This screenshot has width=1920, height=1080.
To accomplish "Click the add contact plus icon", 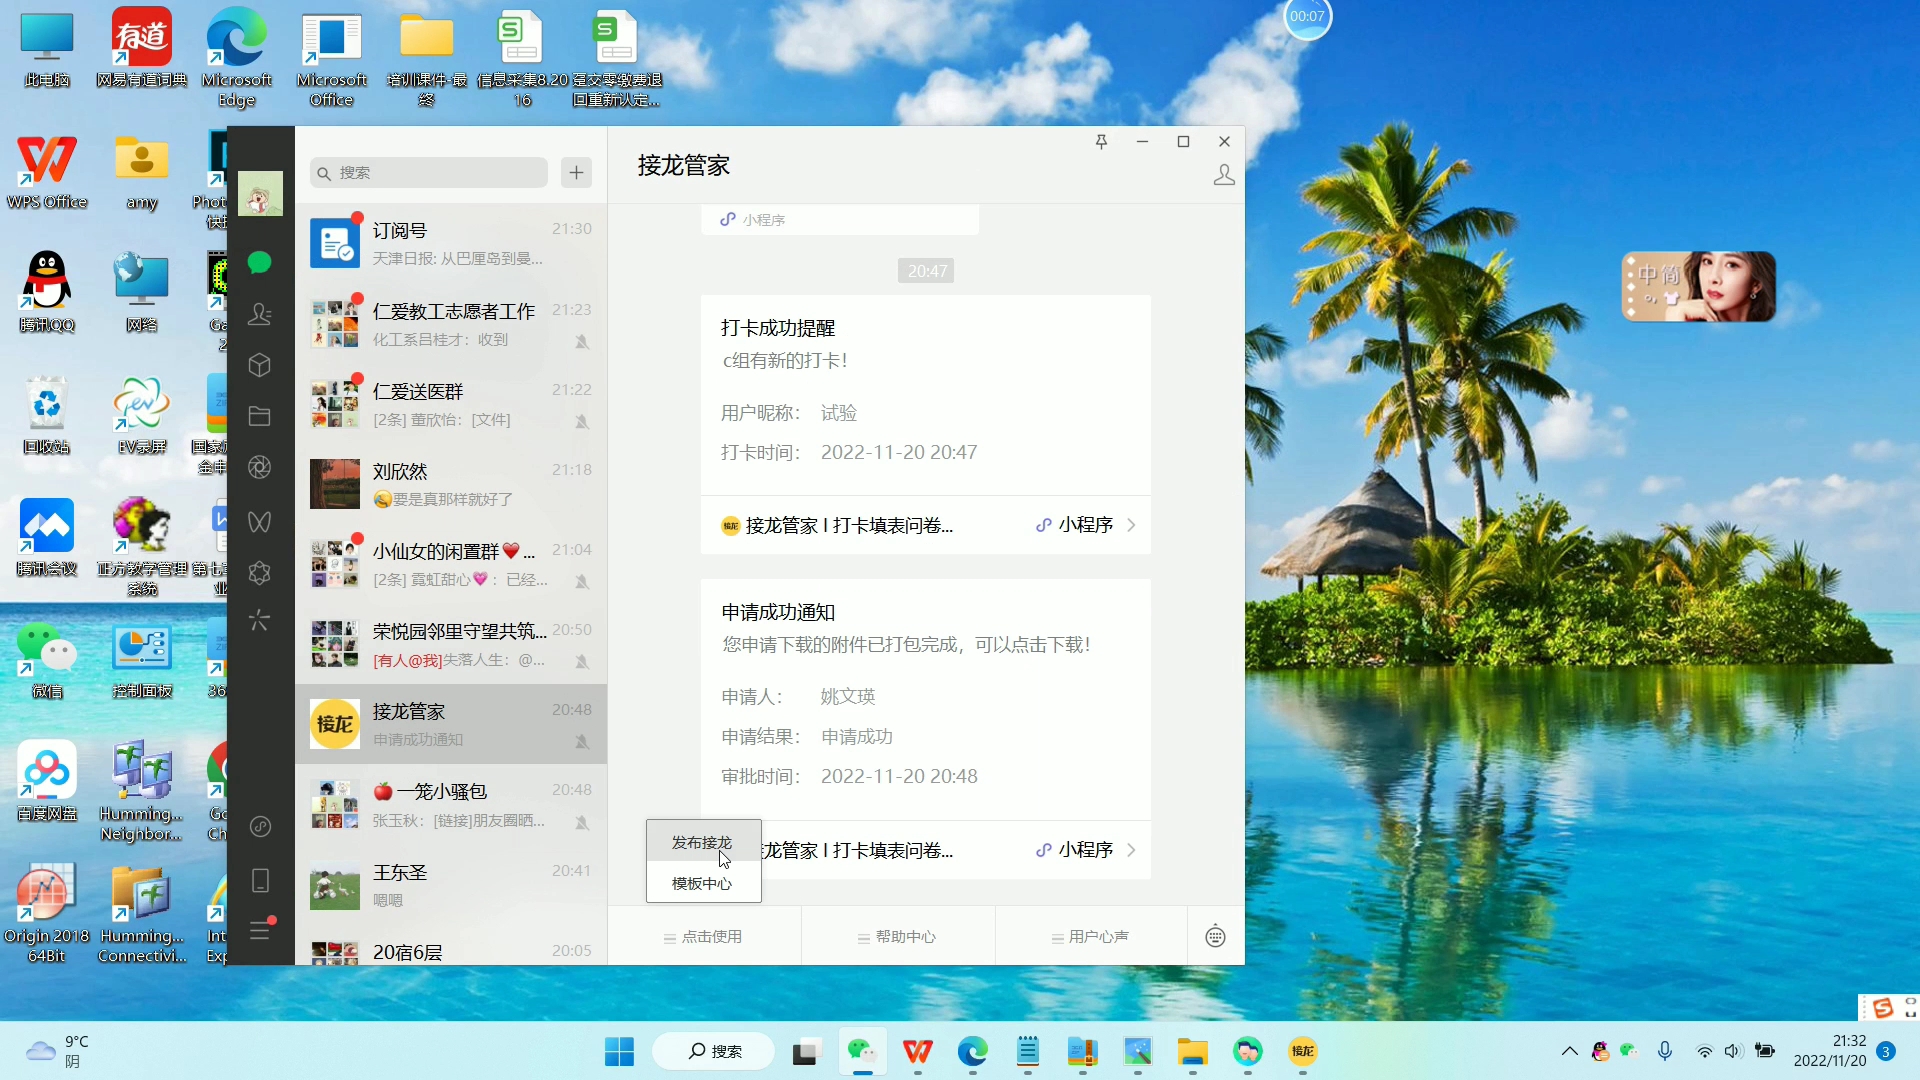I will click(x=575, y=173).
